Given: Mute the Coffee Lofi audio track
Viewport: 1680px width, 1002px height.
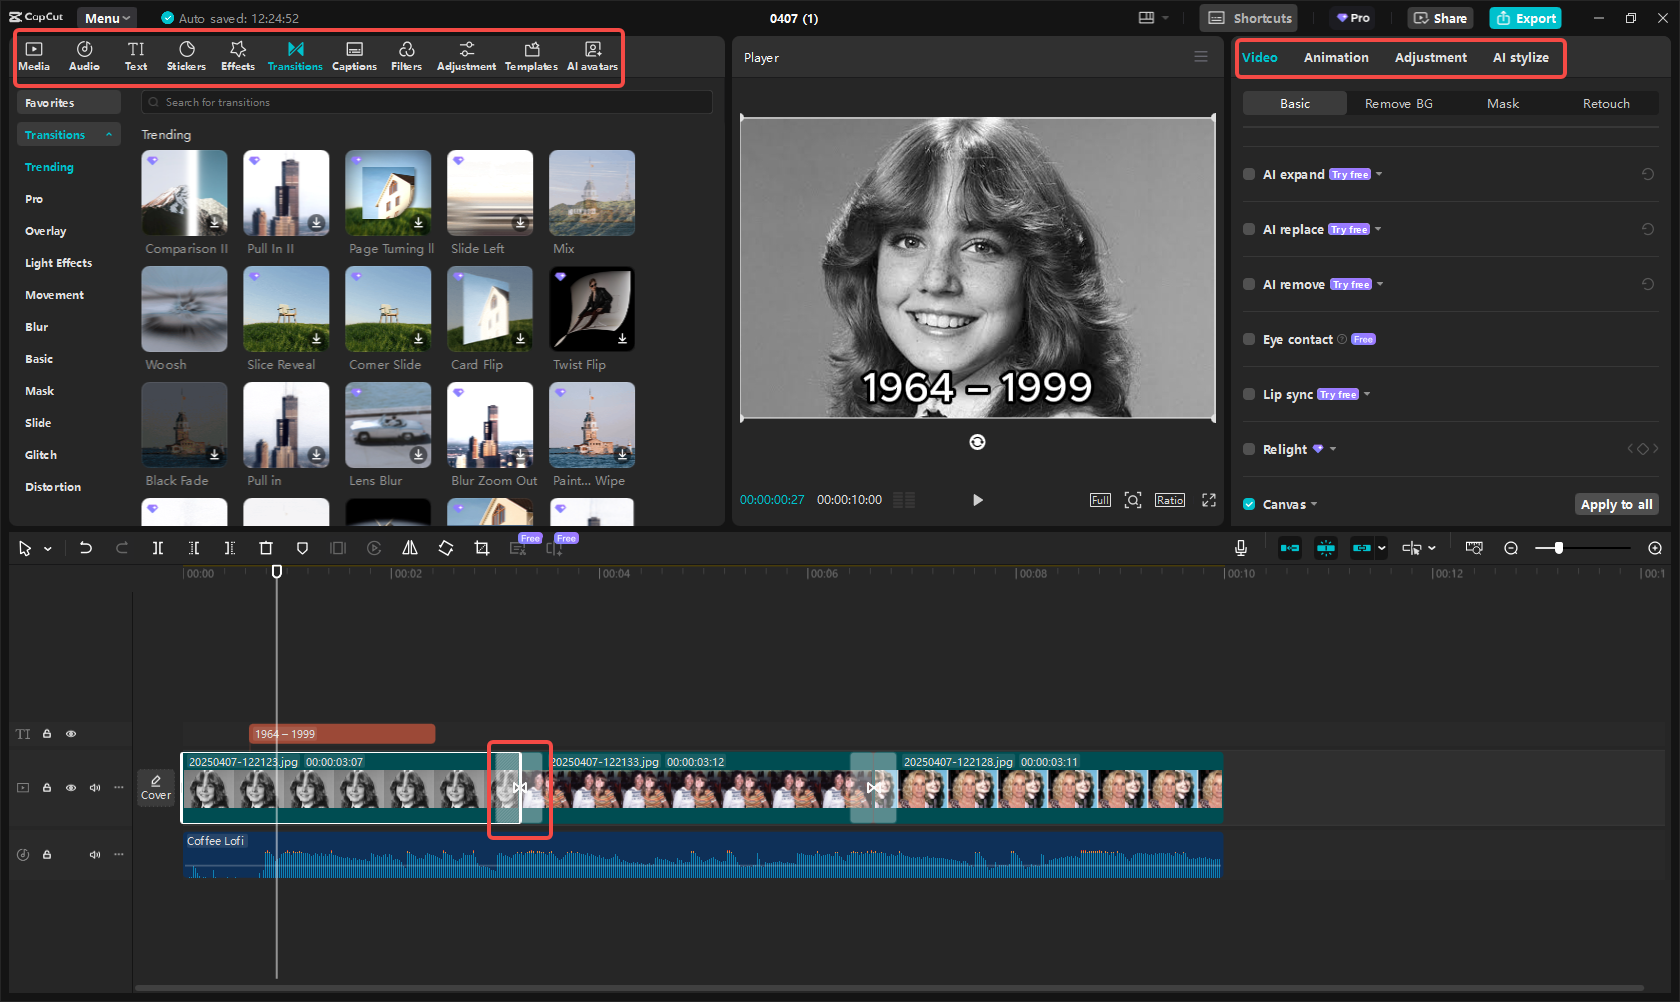Looking at the screenshot, I should pyautogui.click(x=94, y=855).
